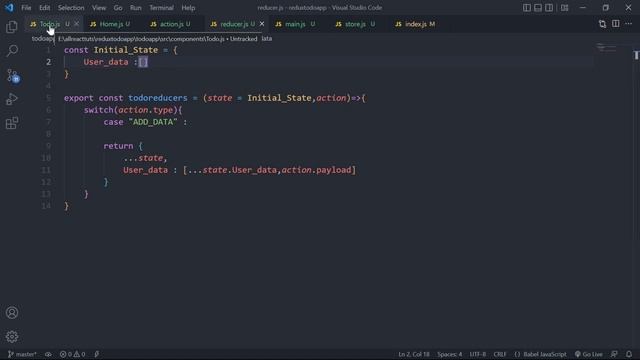Open the Edit menu
Image resolution: width=640 pixels, height=360 pixels.
[x=44, y=8]
